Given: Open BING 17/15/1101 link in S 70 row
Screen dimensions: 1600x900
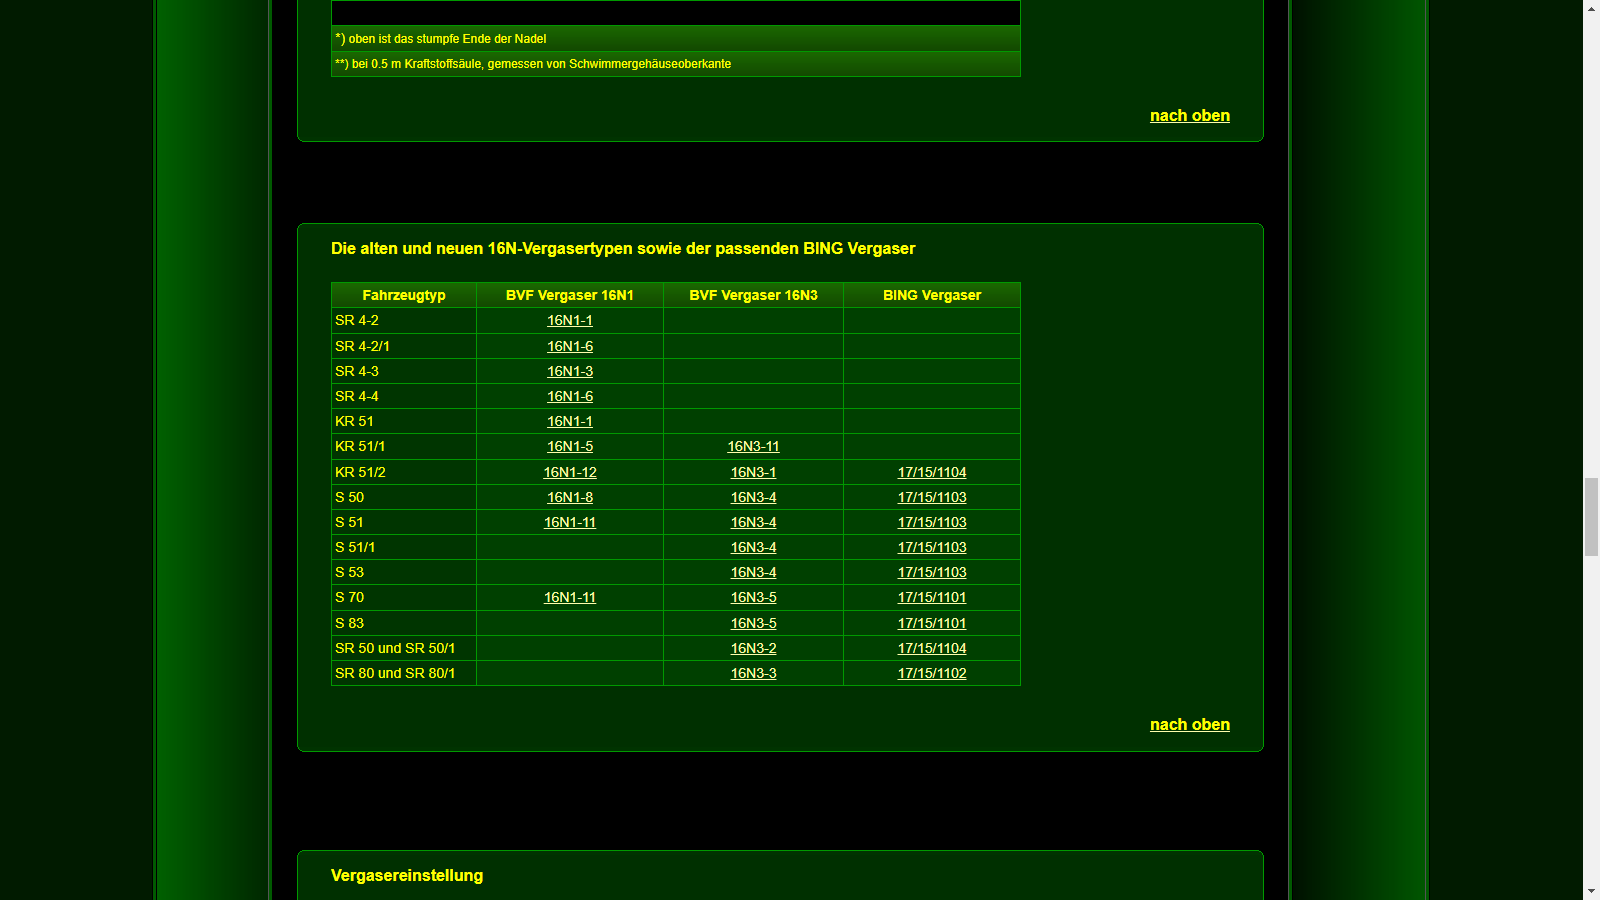Looking at the screenshot, I should [931, 597].
